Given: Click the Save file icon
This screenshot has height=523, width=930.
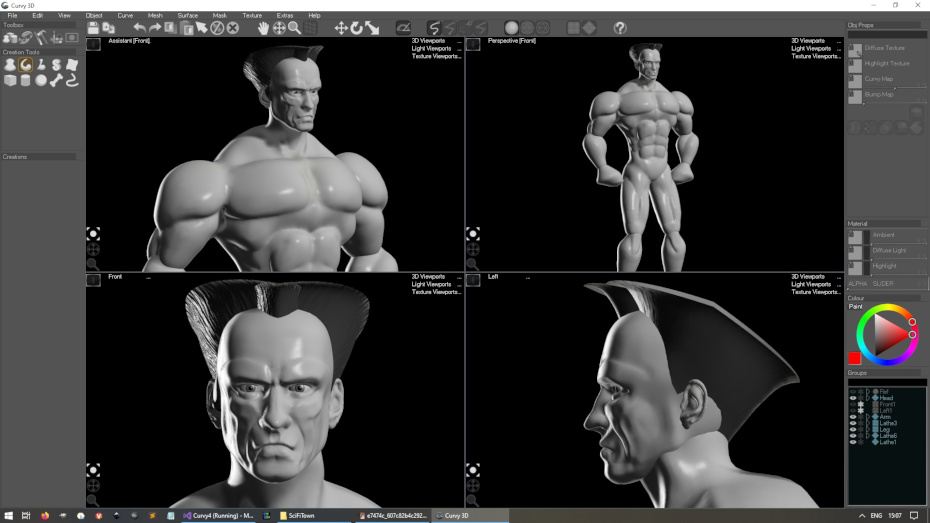Looking at the screenshot, I should point(93,28).
